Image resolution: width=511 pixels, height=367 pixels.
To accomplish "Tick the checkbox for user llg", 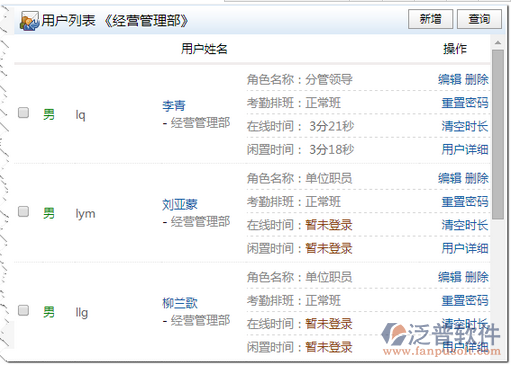I will (23, 310).
